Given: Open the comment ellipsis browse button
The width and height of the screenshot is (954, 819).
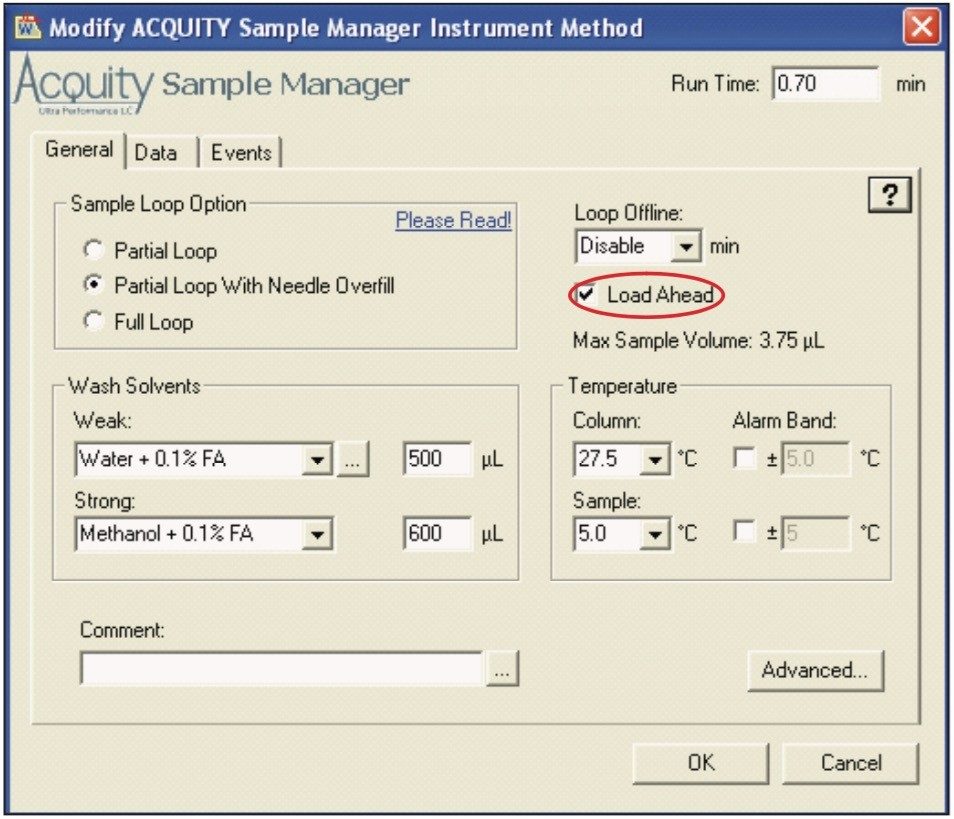Looking at the screenshot, I should tap(502, 669).
